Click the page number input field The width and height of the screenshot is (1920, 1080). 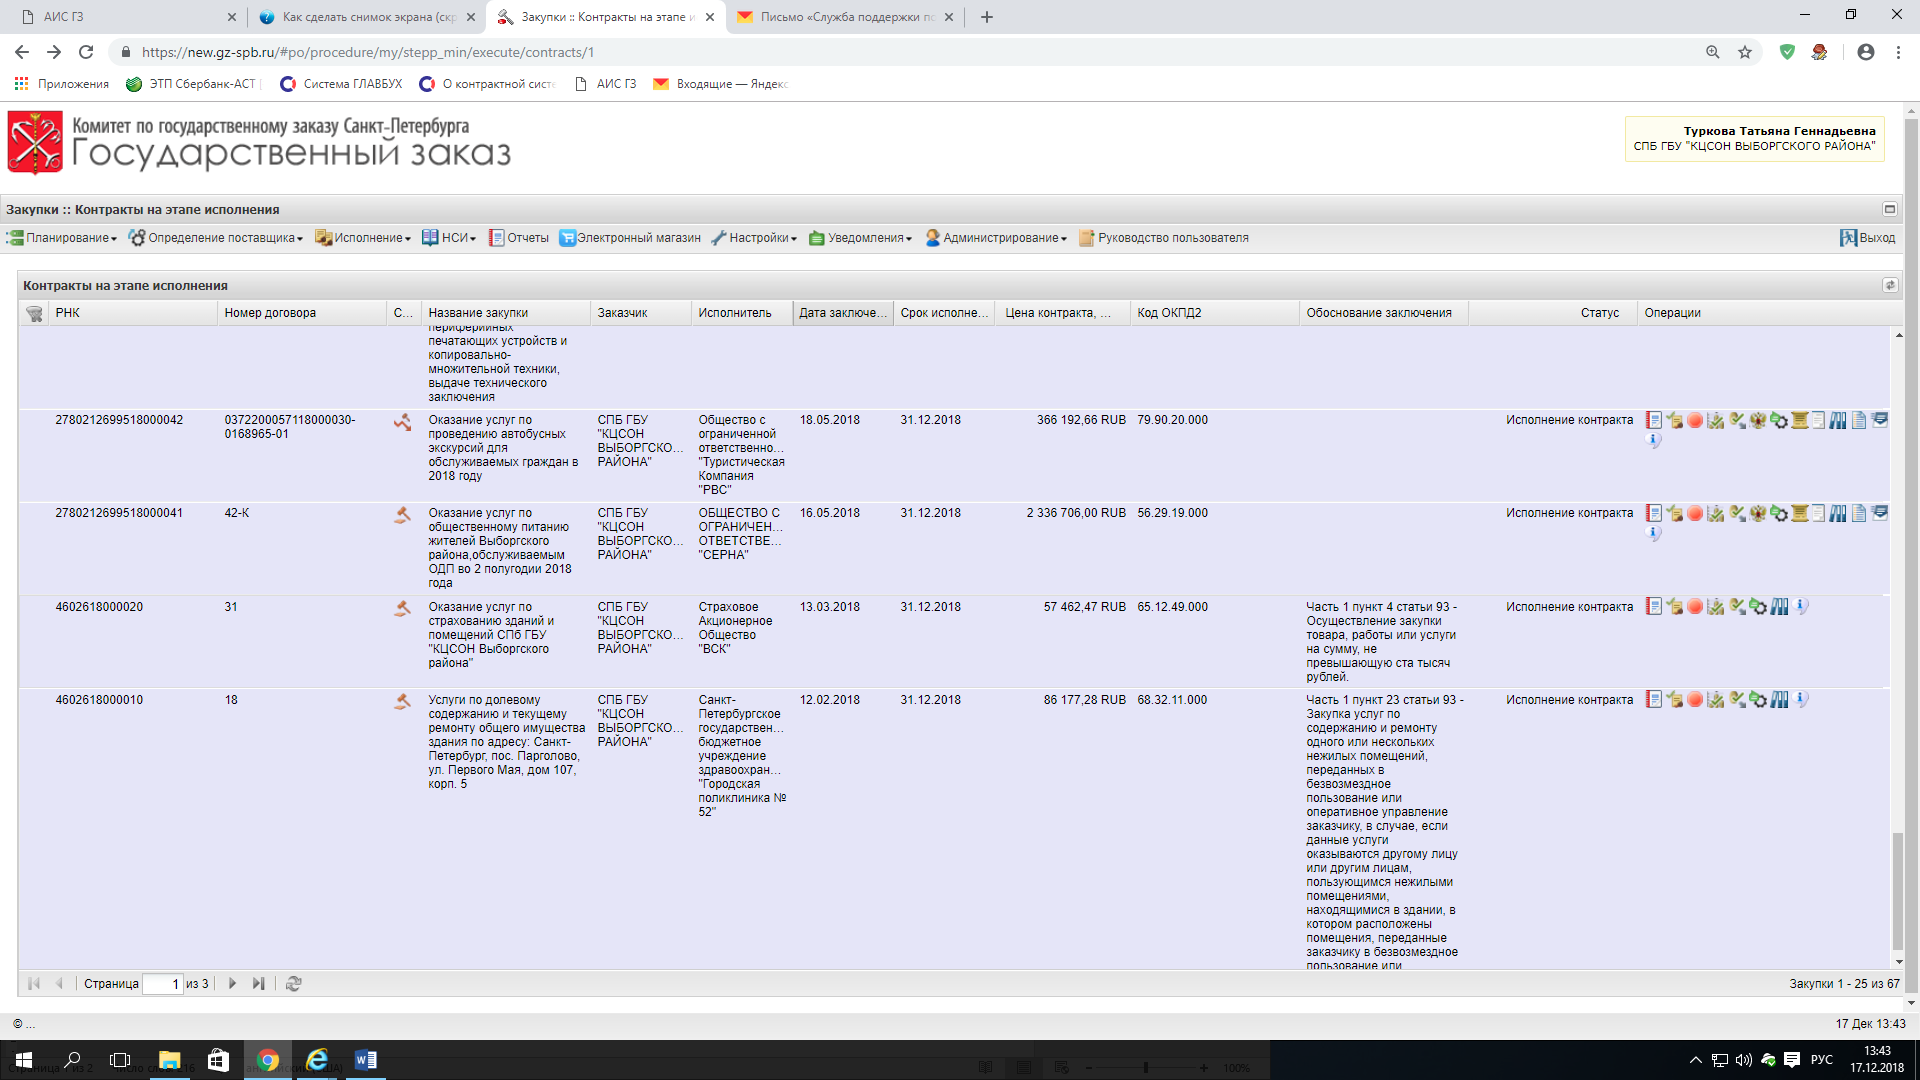162,984
